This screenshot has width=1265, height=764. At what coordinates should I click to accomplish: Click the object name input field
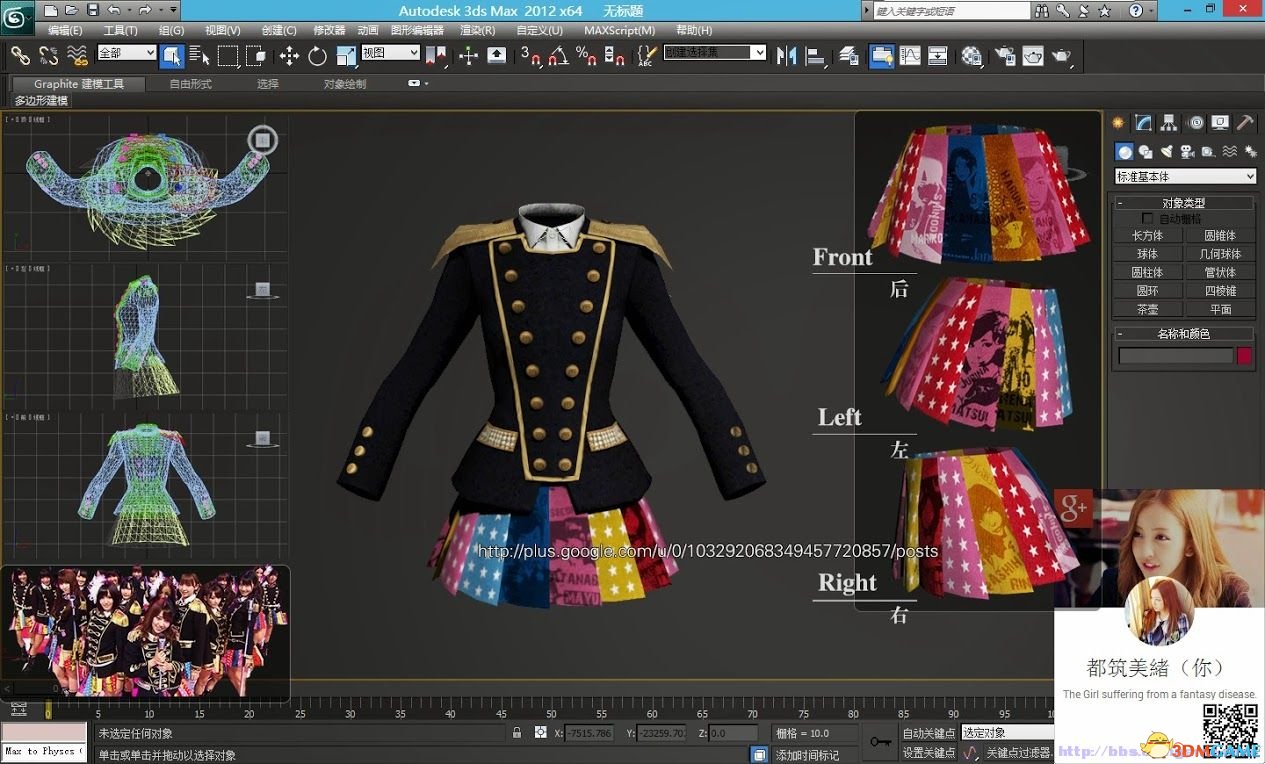tap(1176, 356)
